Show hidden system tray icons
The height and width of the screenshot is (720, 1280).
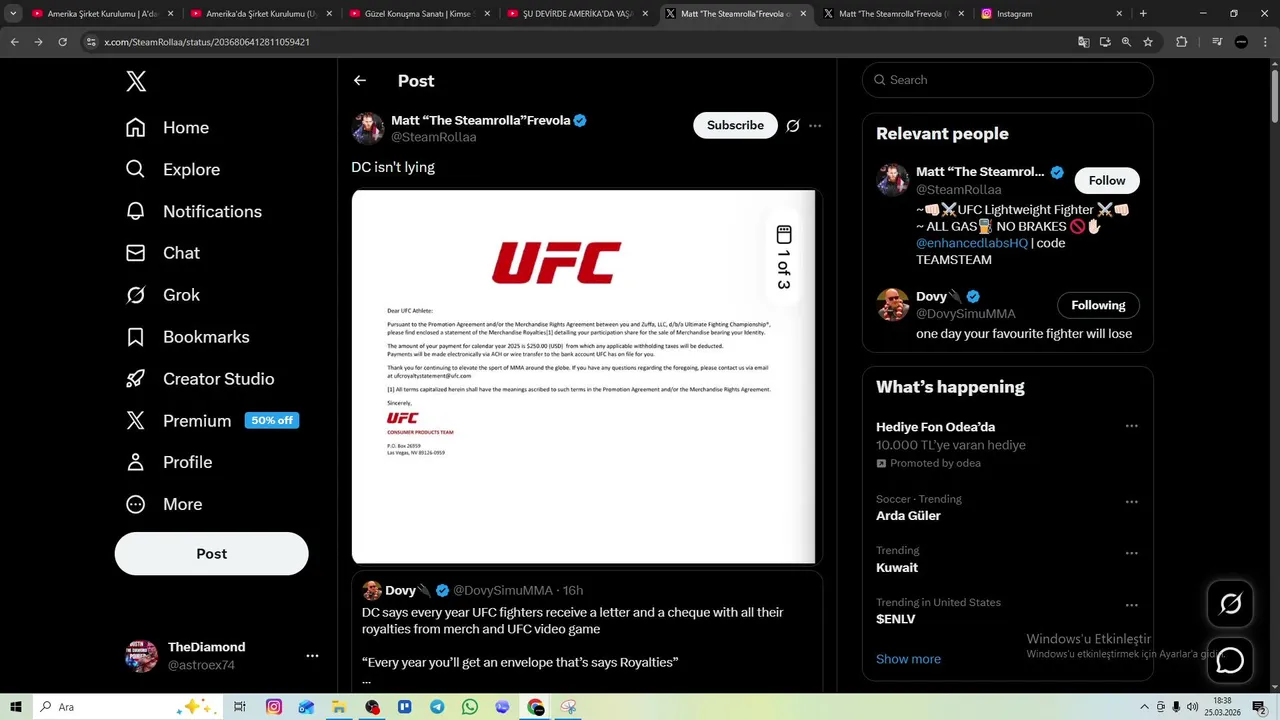pos(1145,707)
